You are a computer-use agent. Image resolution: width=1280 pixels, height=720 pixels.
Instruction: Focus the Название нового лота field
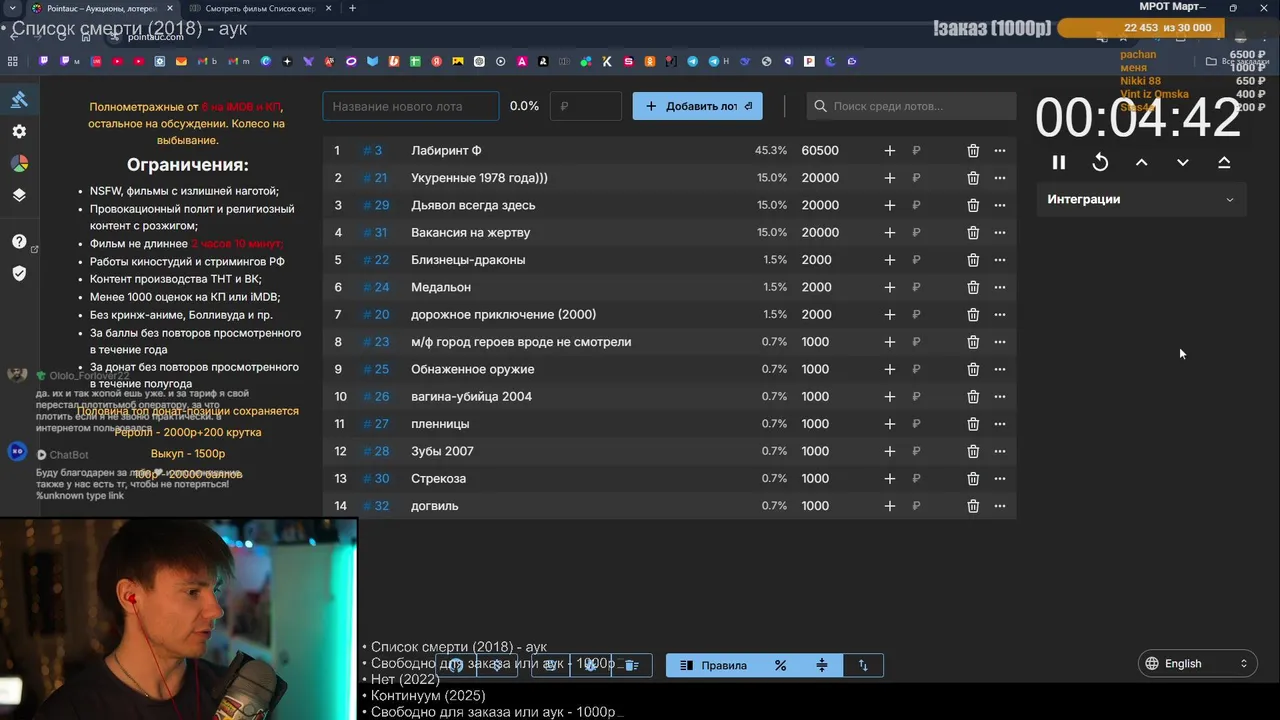[x=411, y=106]
